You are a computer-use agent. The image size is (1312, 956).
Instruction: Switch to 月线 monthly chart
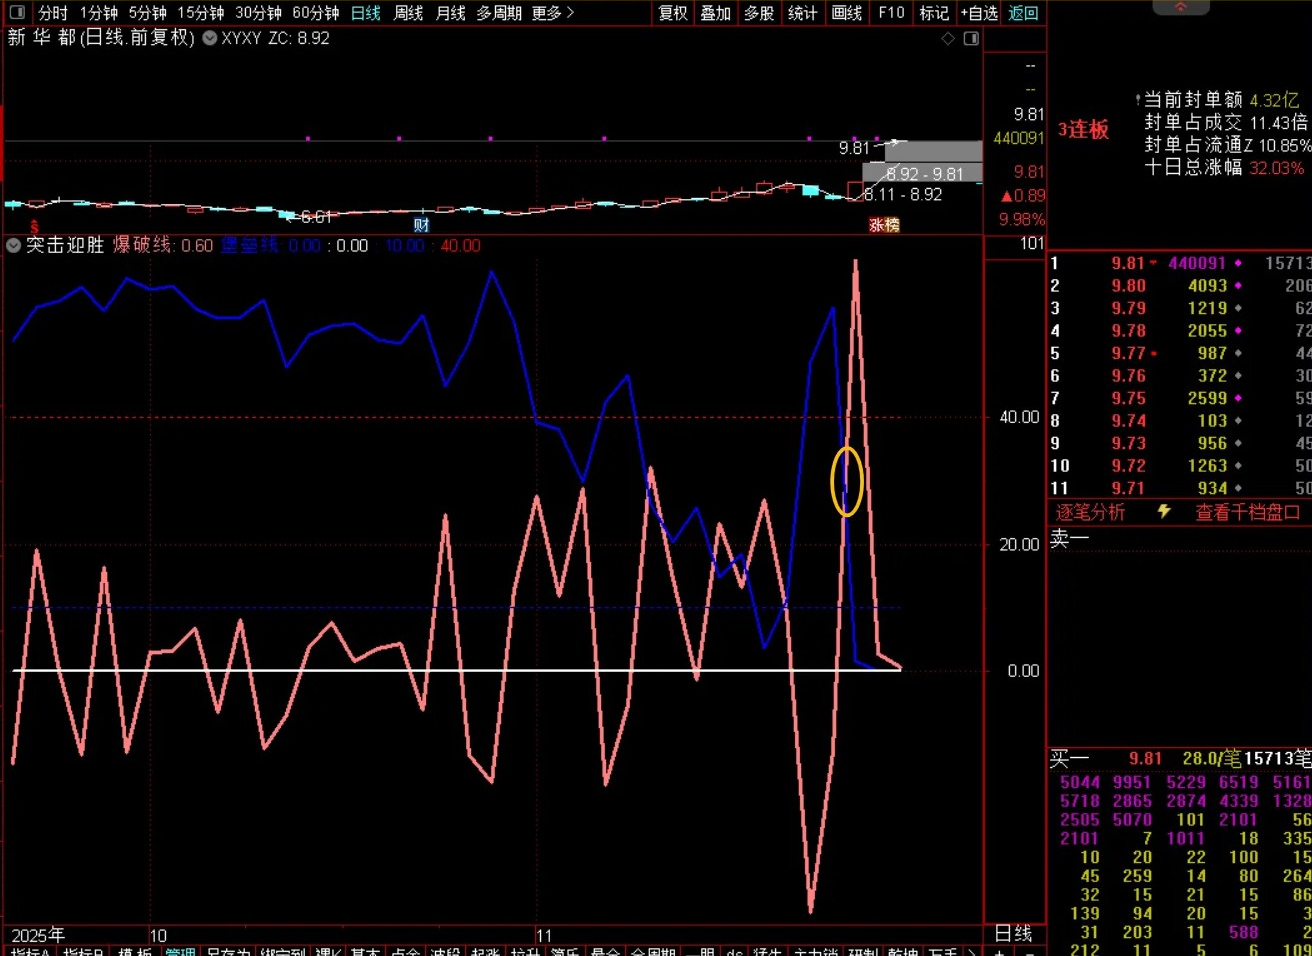pos(451,13)
